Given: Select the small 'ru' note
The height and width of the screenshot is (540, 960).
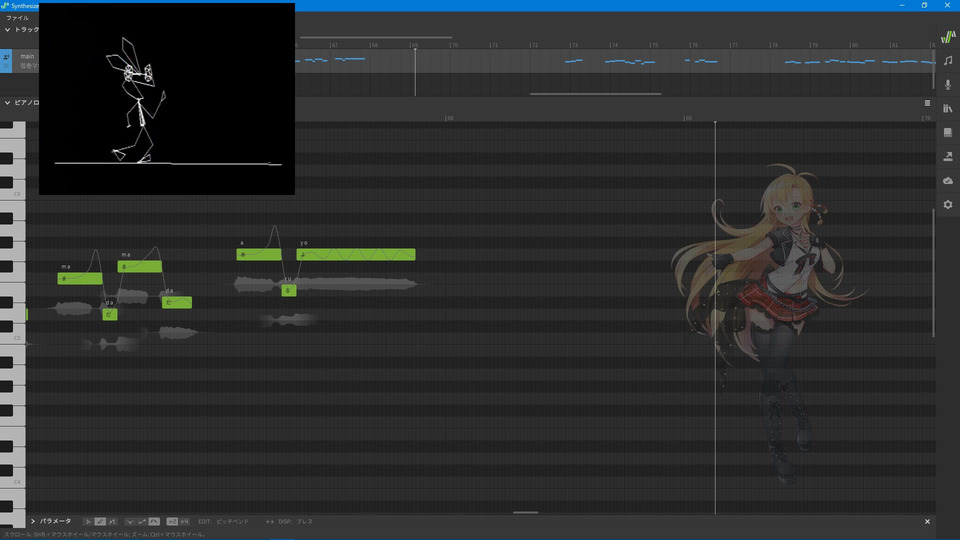Looking at the screenshot, I should [289, 290].
